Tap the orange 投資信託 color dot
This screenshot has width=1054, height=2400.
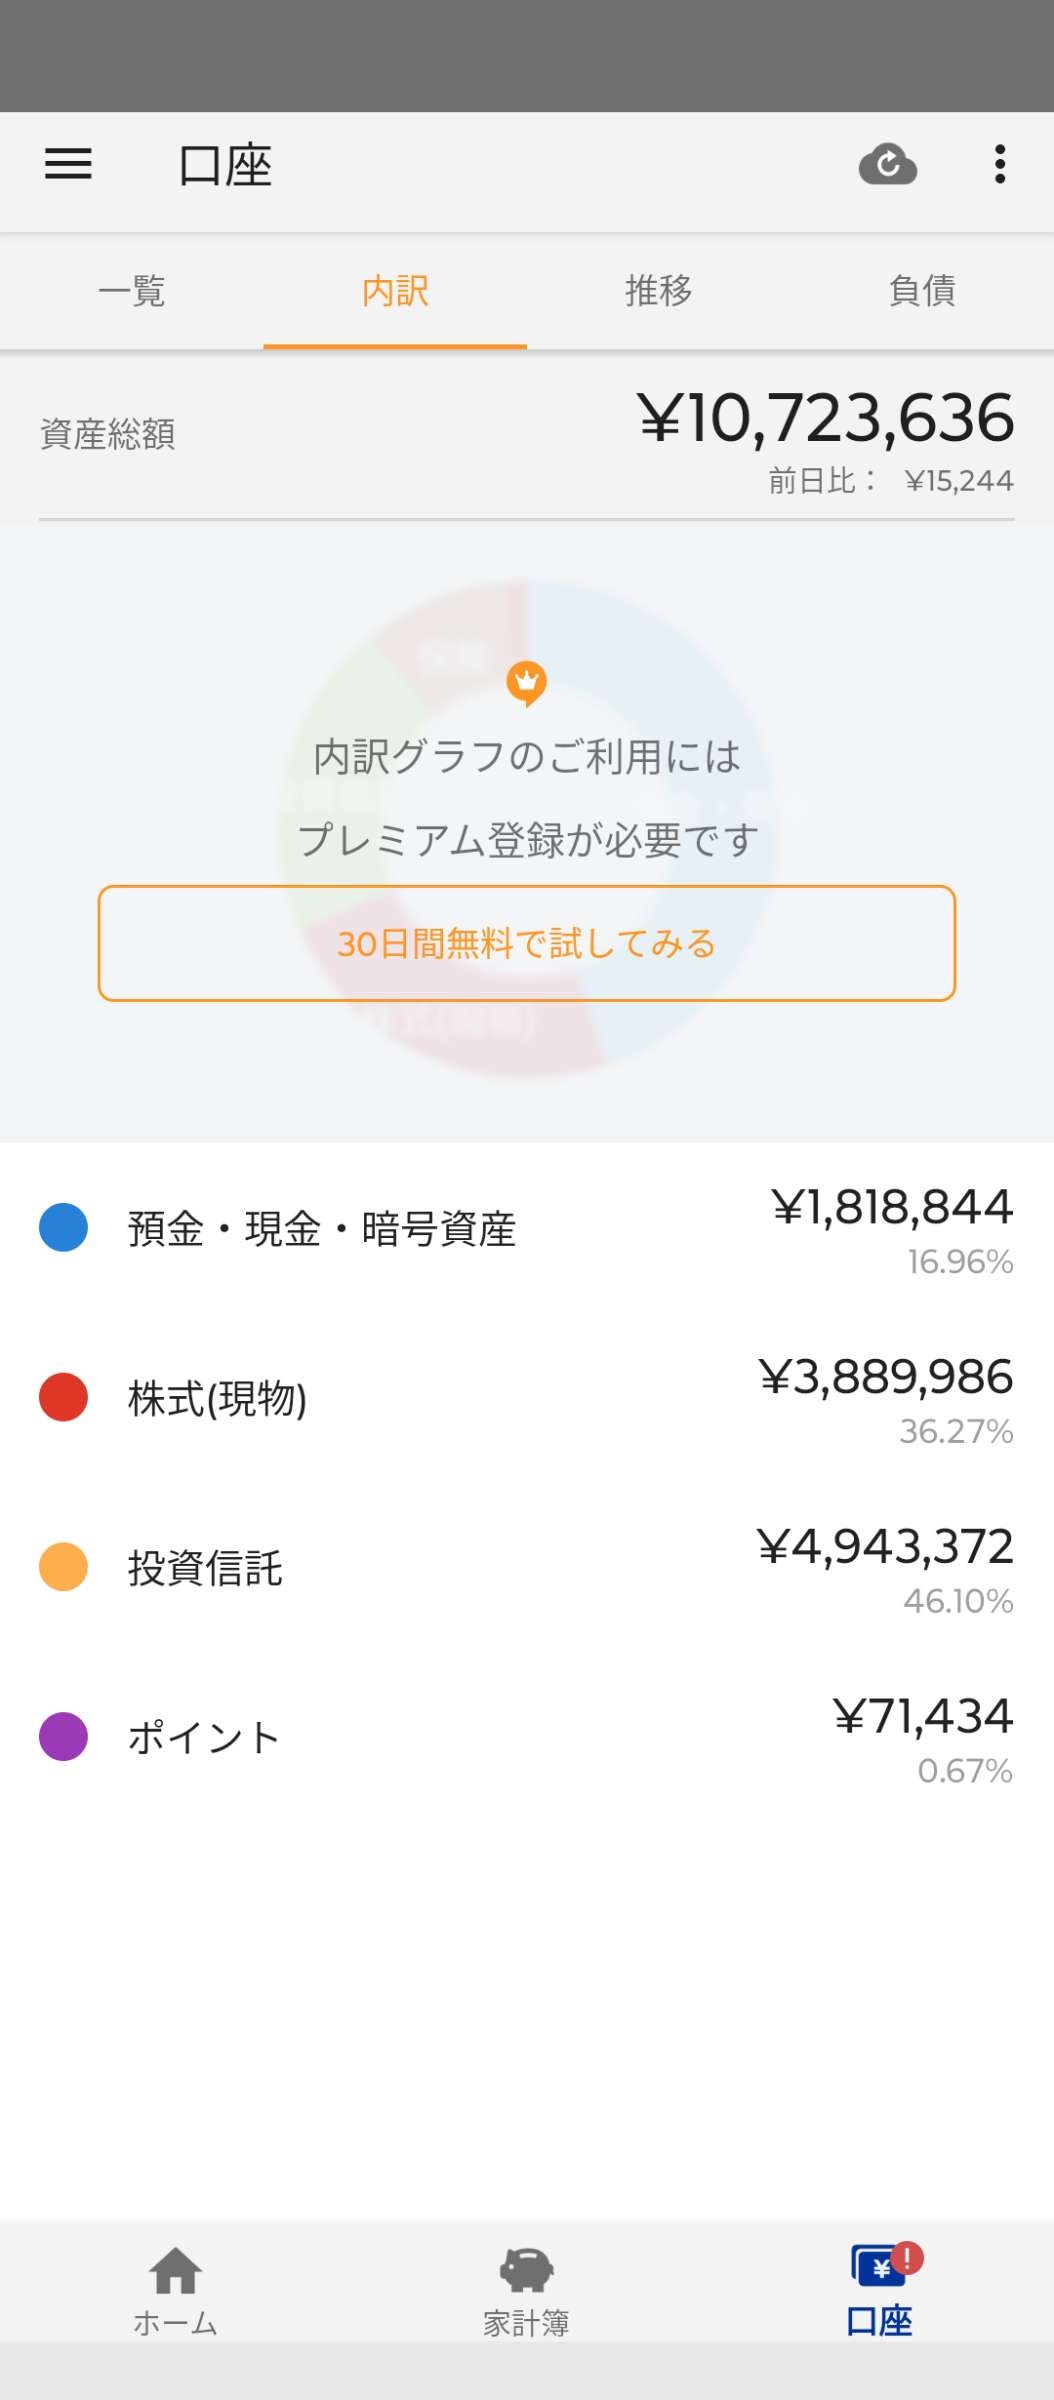click(x=63, y=1567)
